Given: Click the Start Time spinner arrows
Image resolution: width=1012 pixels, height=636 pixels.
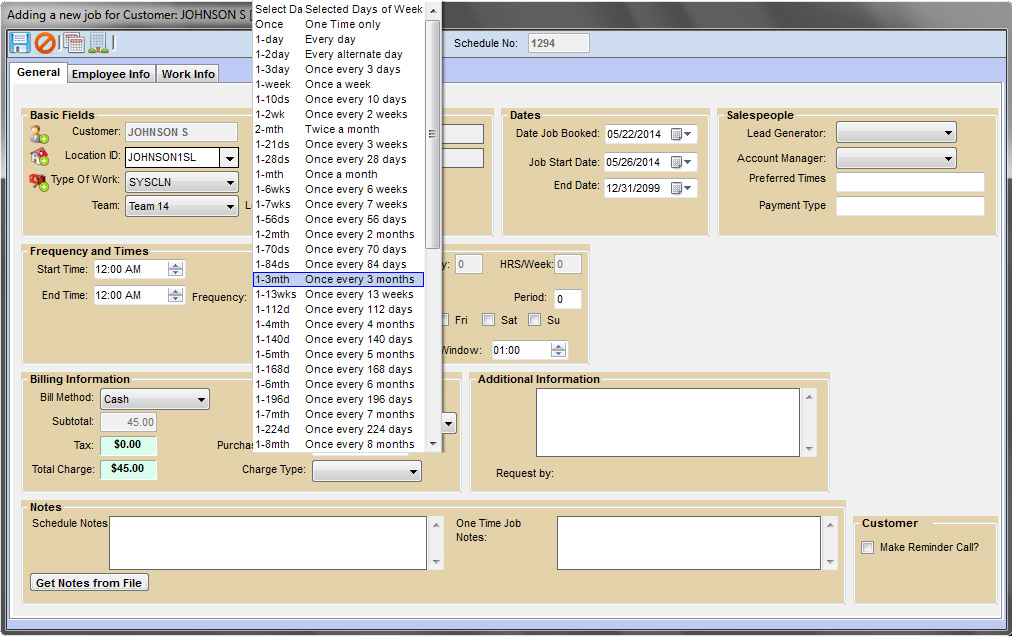Looking at the screenshot, I should coord(176,269).
